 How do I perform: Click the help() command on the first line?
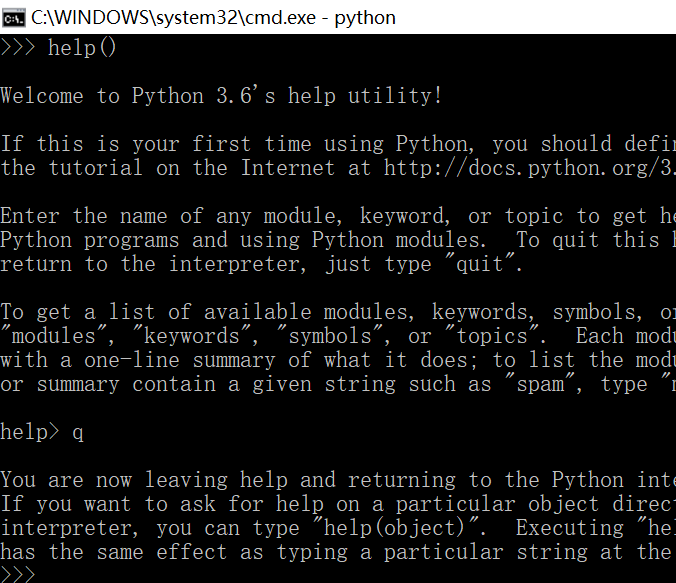[82, 47]
